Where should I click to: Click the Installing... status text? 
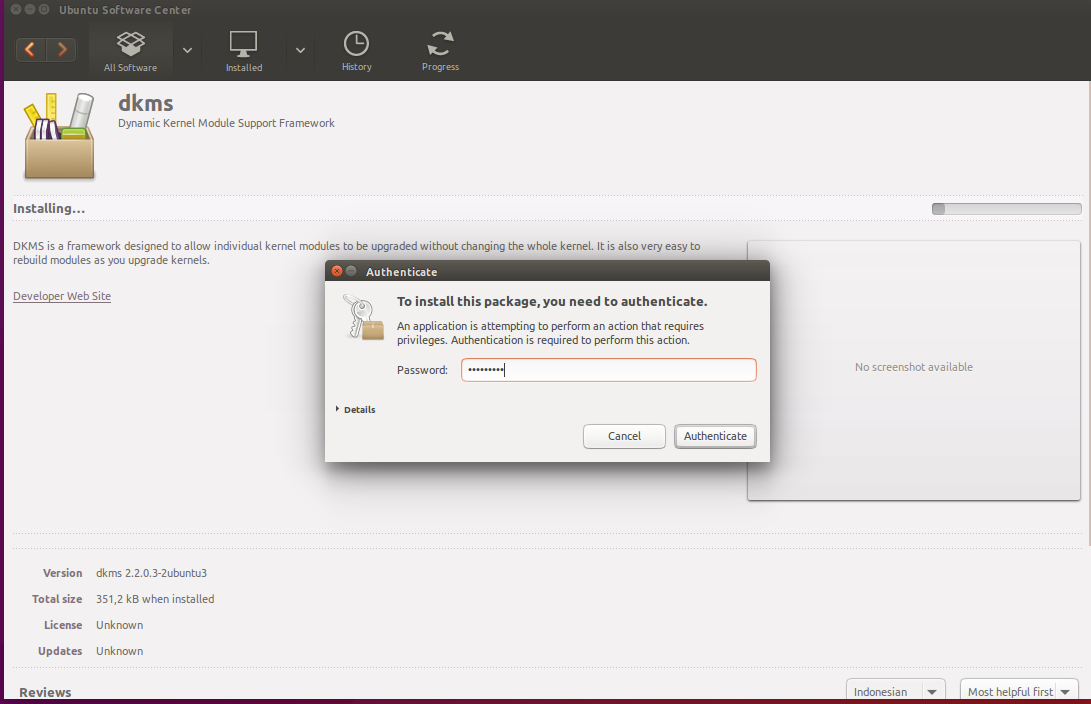49,209
